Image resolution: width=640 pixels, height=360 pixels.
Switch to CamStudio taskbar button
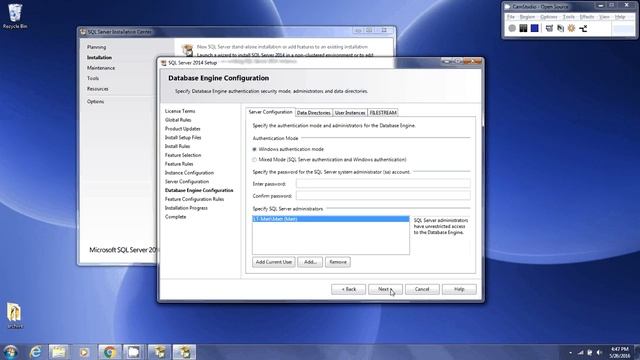134,351
